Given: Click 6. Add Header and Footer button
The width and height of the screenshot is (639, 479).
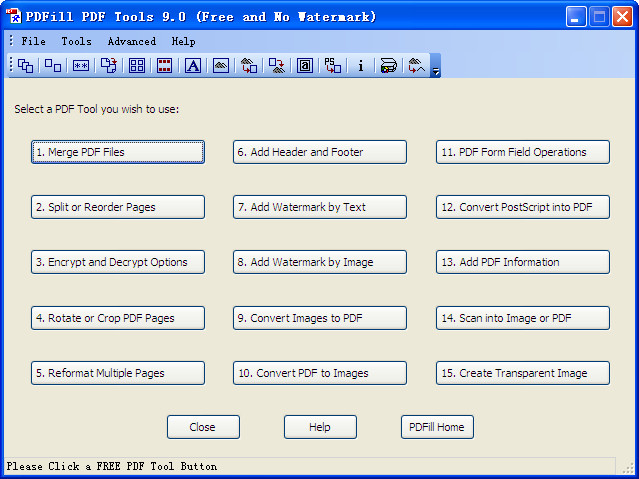Looking at the screenshot, I should click(x=320, y=152).
